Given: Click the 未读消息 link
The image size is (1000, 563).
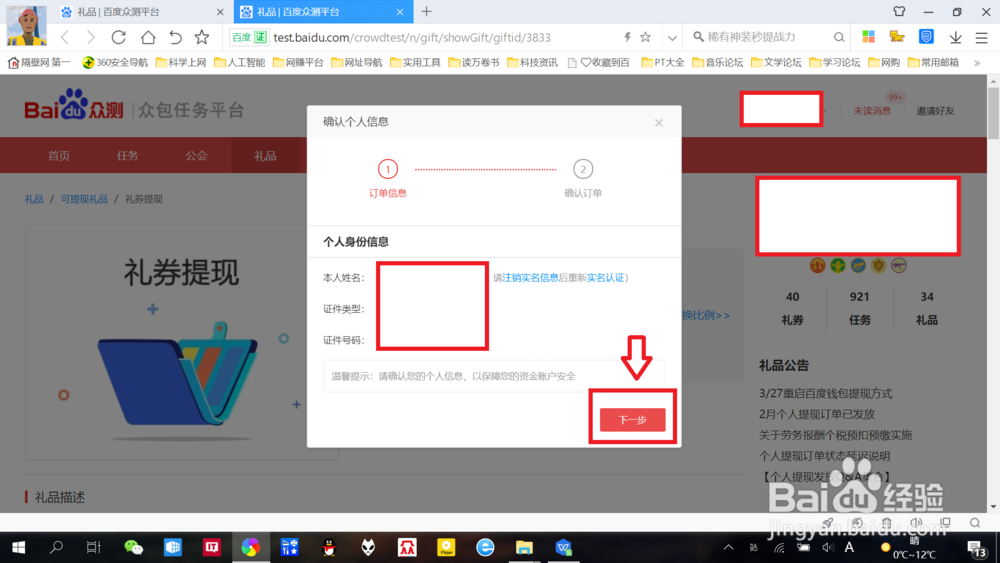Looking at the screenshot, I should [x=872, y=111].
